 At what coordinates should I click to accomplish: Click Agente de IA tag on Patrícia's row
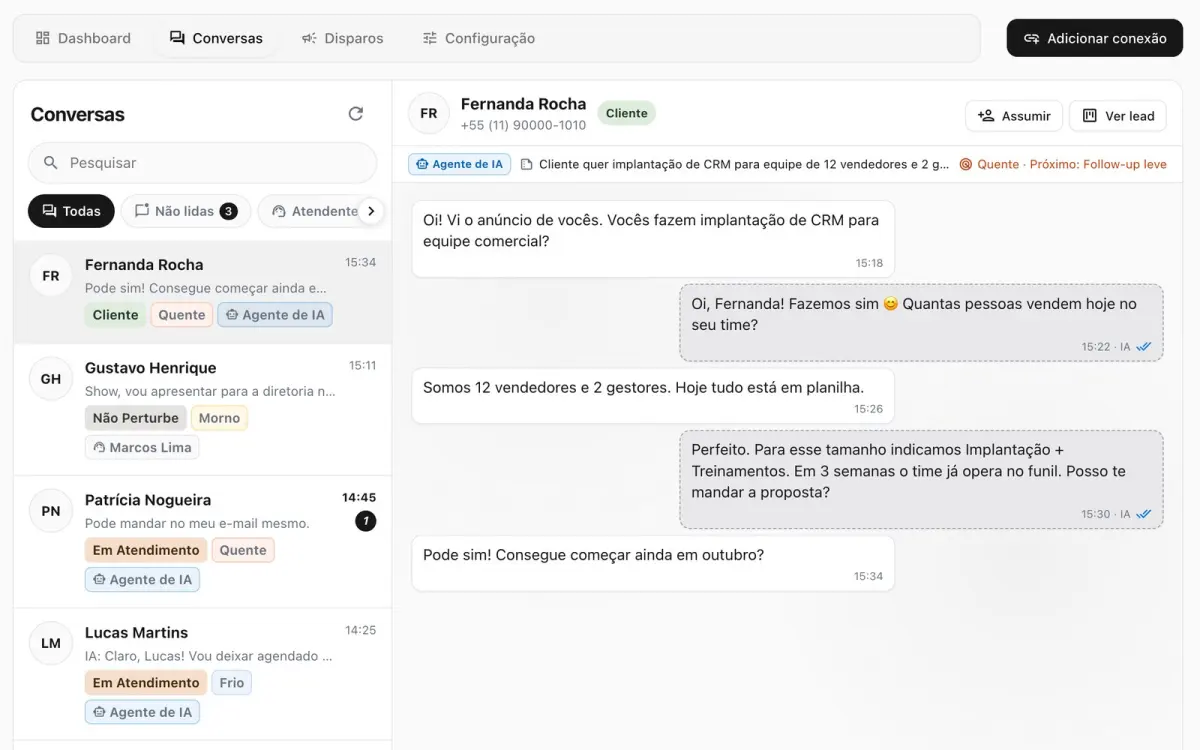(x=142, y=579)
